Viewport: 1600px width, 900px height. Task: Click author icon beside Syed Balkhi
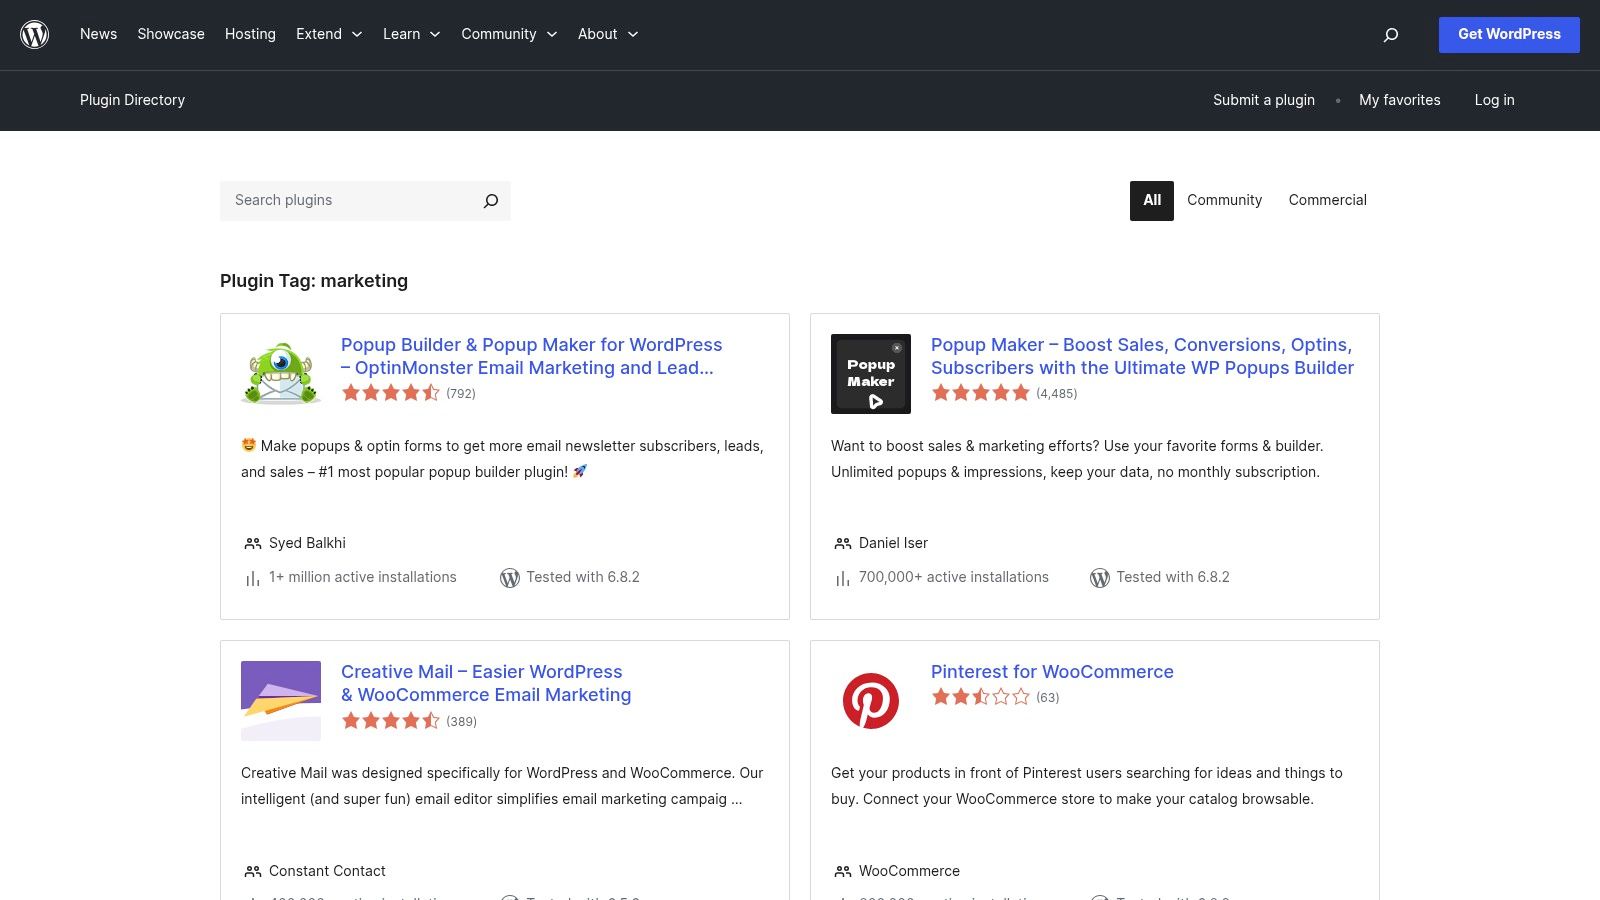coord(253,543)
